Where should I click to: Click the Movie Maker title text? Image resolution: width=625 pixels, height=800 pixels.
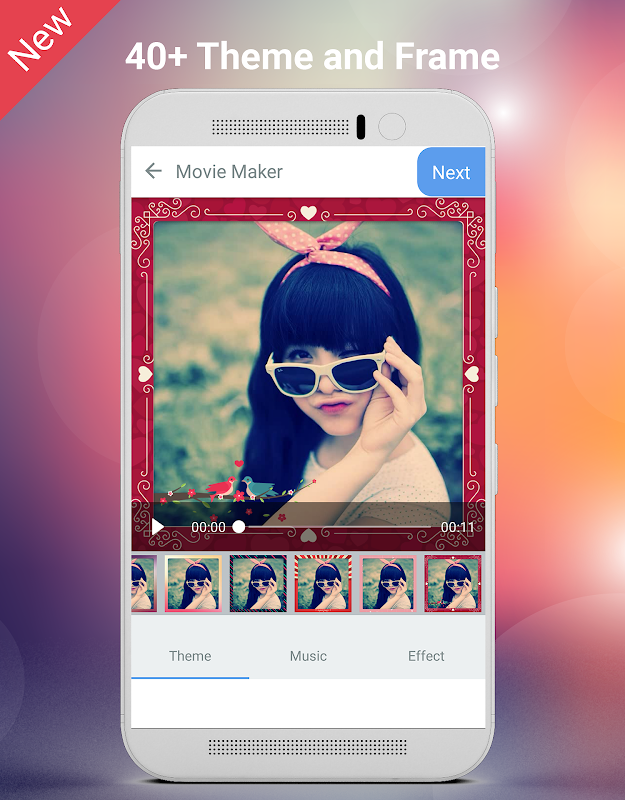pyautogui.click(x=229, y=171)
